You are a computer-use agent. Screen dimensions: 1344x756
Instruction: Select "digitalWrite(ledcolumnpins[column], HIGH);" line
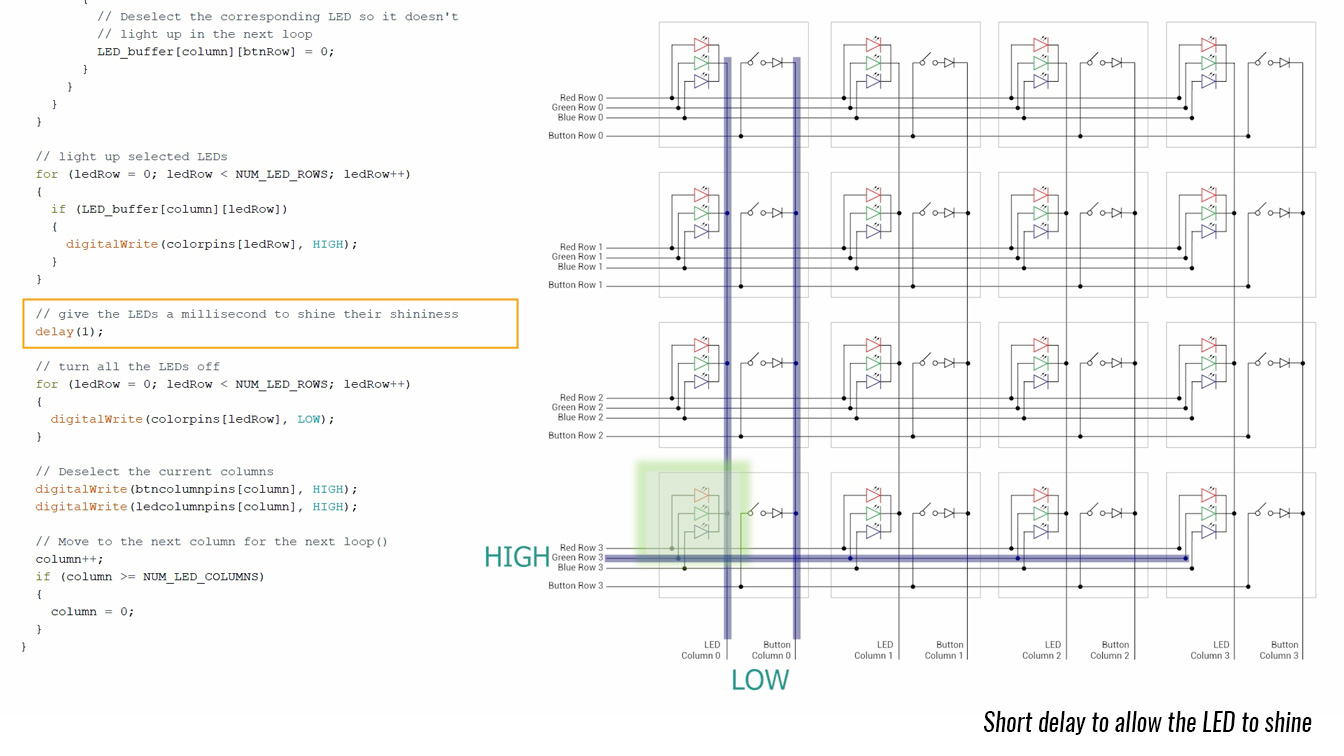point(196,507)
